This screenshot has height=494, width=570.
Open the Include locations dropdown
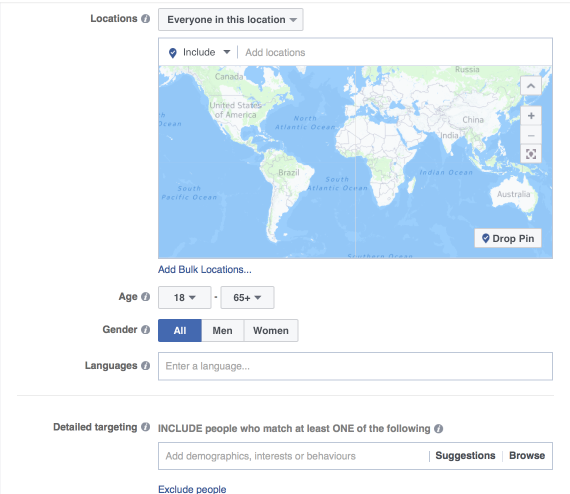206,52
